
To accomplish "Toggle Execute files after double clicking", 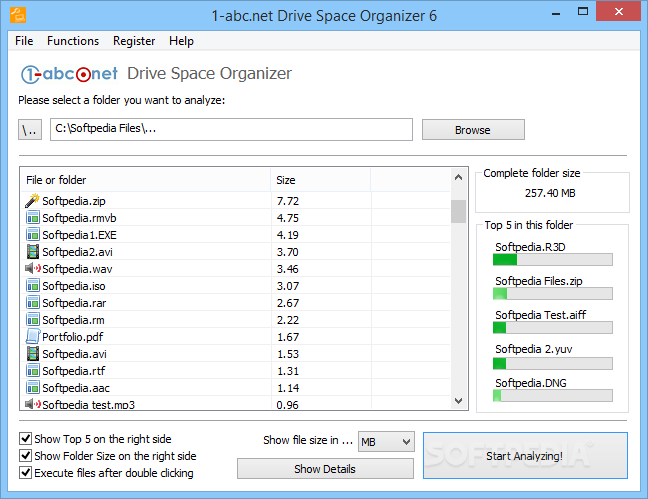I will pos(26,472).
